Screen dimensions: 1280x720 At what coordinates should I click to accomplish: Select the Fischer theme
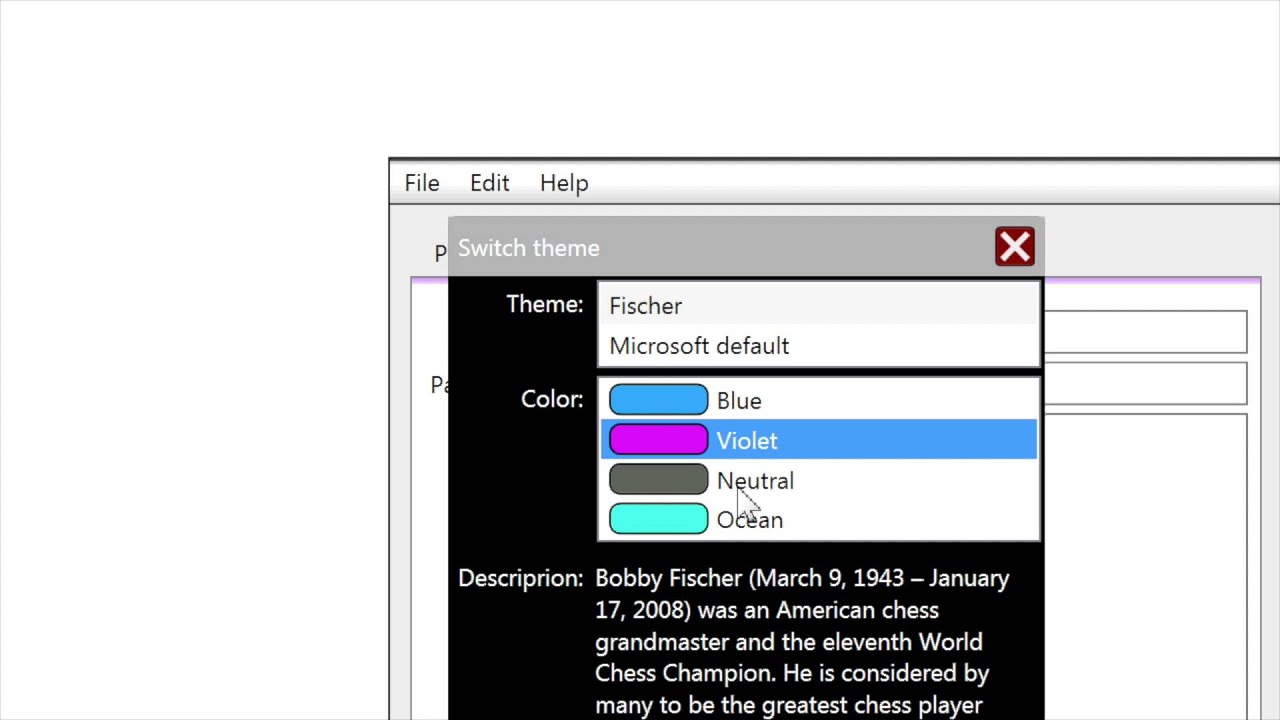click(x=819, y=305)
